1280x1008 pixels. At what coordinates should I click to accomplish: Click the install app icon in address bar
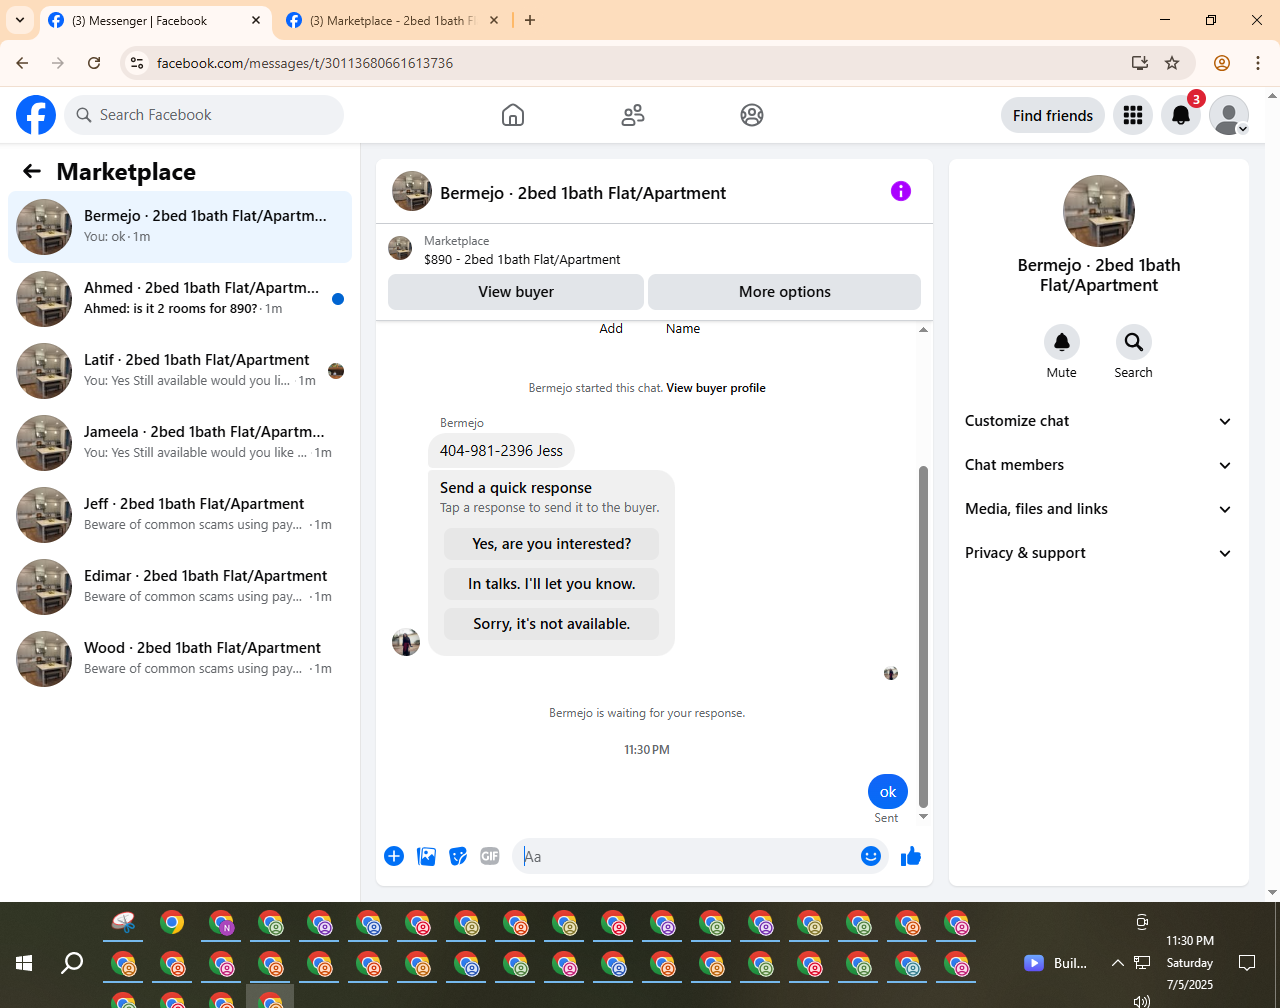[x=1140, y=63]
